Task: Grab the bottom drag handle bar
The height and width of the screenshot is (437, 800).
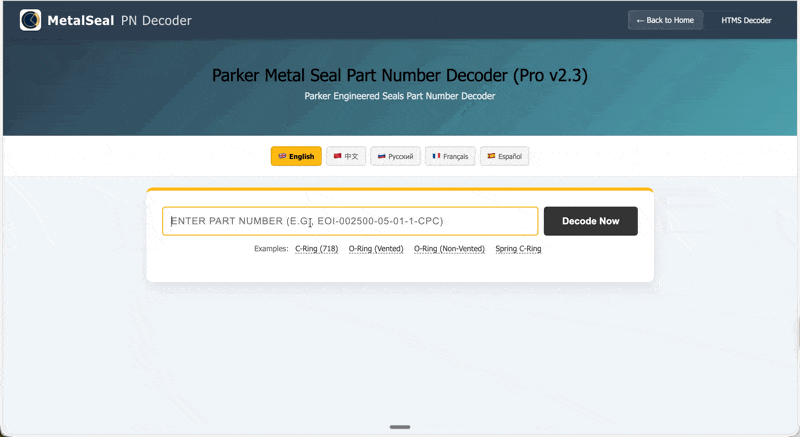Action: coord(400,427)
